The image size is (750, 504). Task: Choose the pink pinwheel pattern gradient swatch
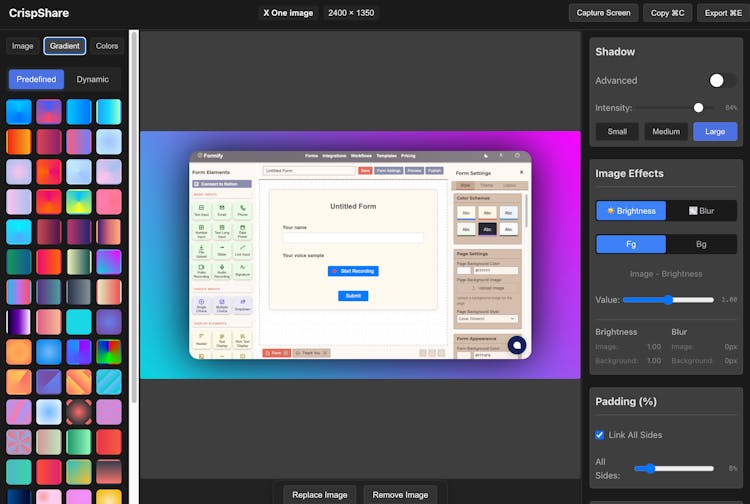tap(19, 442)
